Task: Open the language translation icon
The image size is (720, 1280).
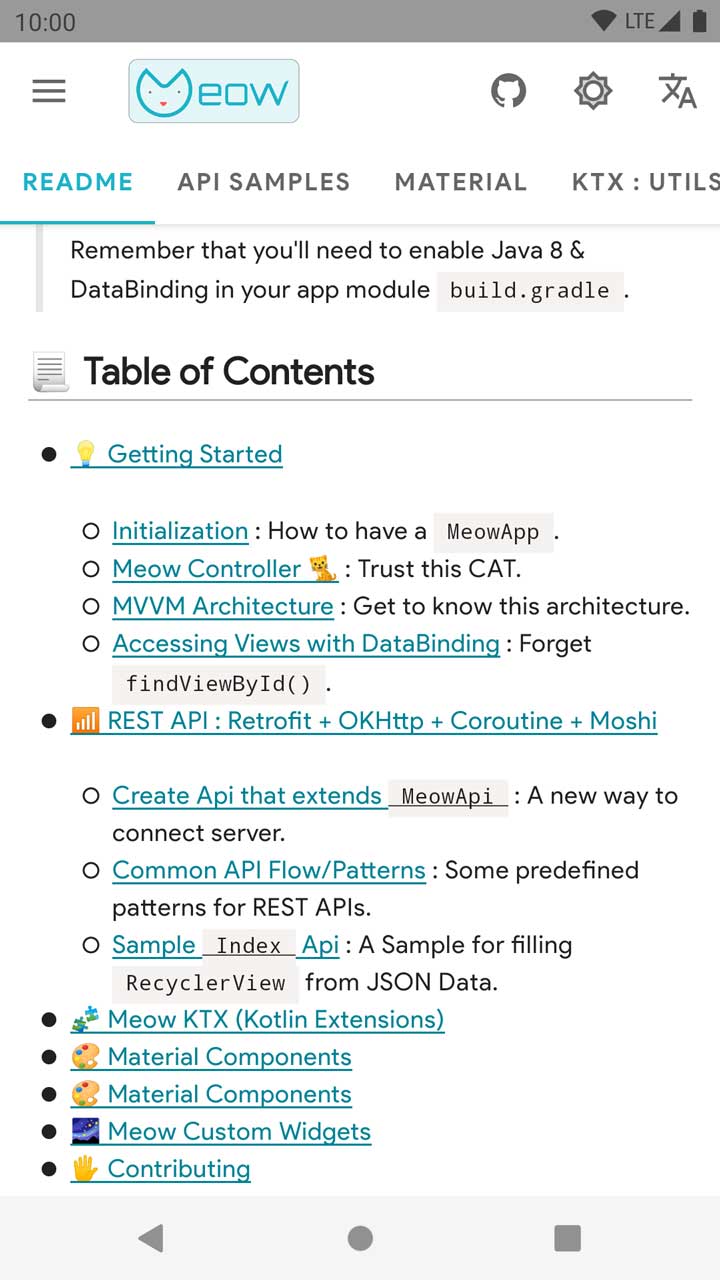Action: click(677, 92)
